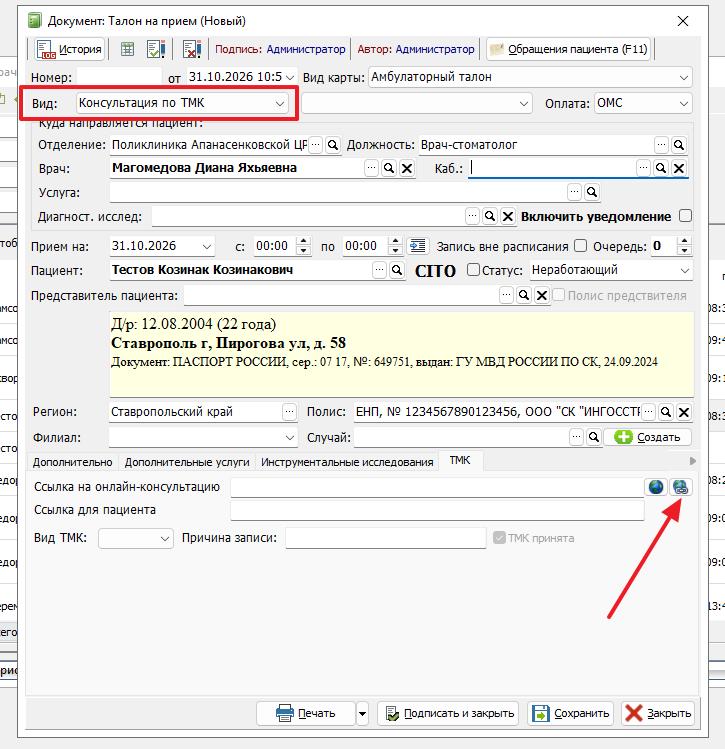Increase end time по with up arrow
The height and width of the screenshot is (749, 725).
tap(395, 241)
